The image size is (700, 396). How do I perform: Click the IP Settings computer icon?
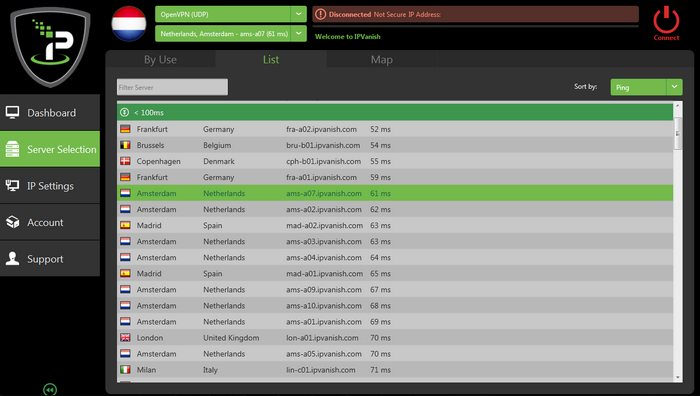point(12,185)
